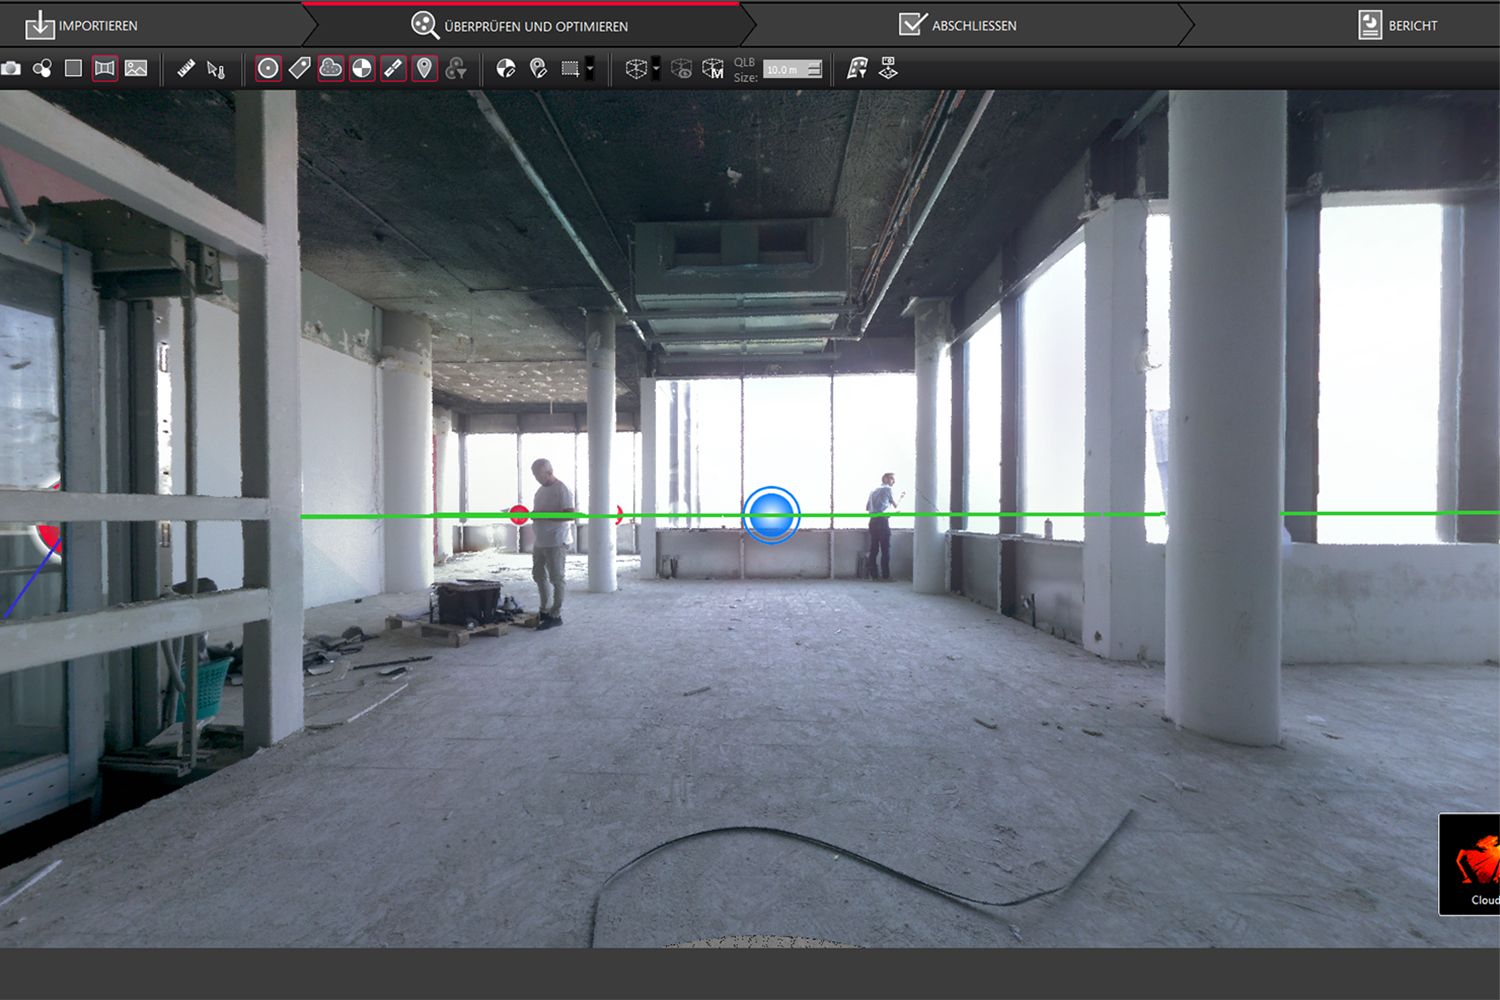Select the measurement ruler tool
The width and height of the screenshot is (1500, 1000).
tap(186, 68)
